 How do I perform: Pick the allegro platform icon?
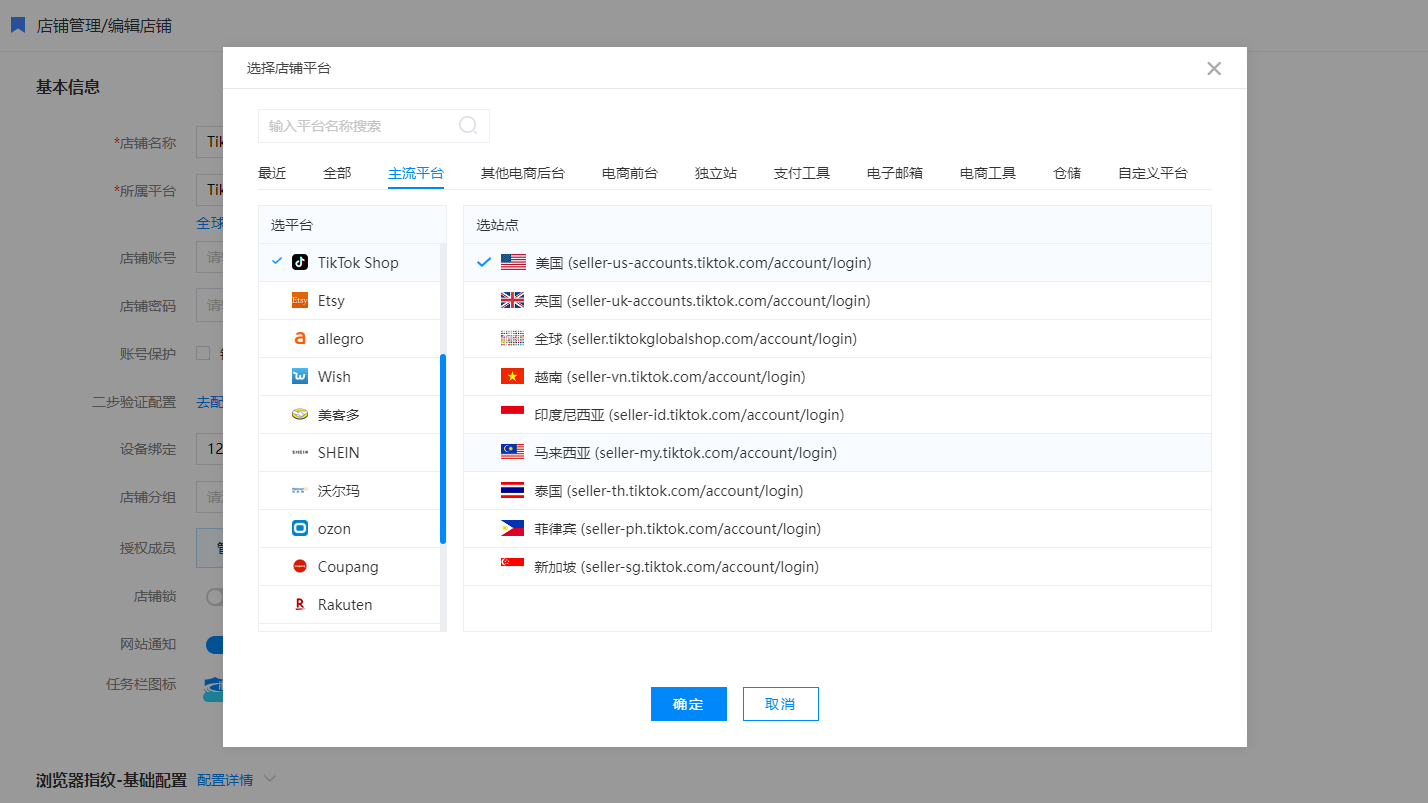[300, 339]
